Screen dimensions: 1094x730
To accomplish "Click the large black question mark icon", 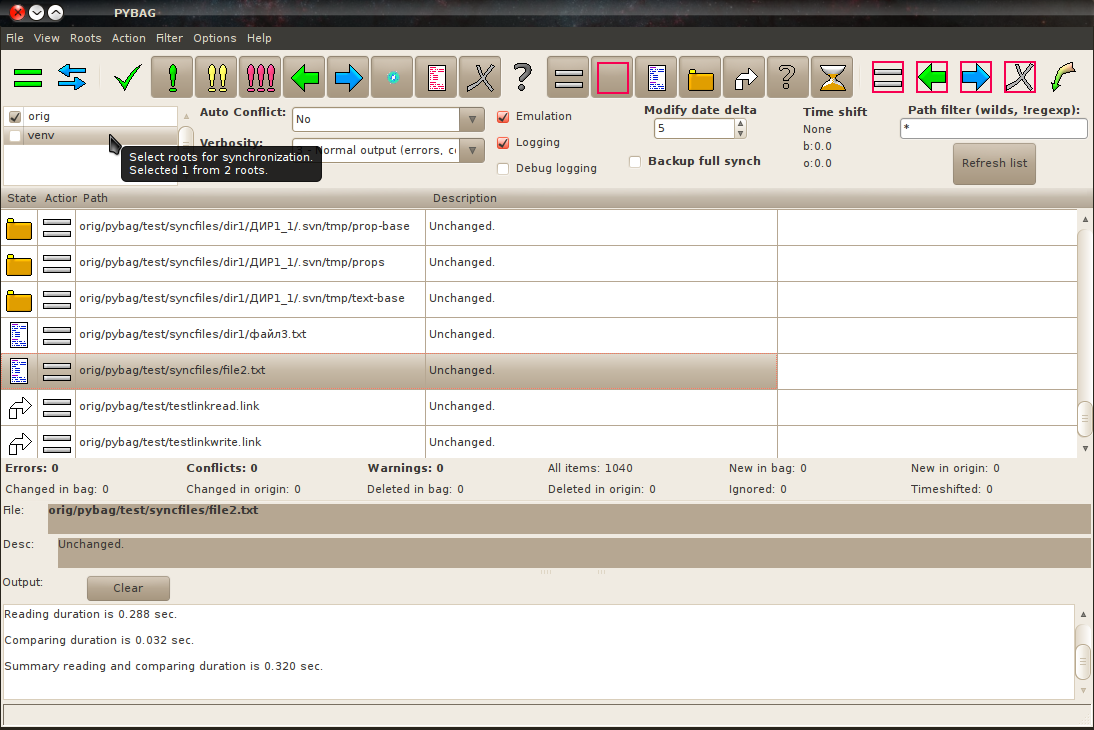I will (x=522, y=77).
